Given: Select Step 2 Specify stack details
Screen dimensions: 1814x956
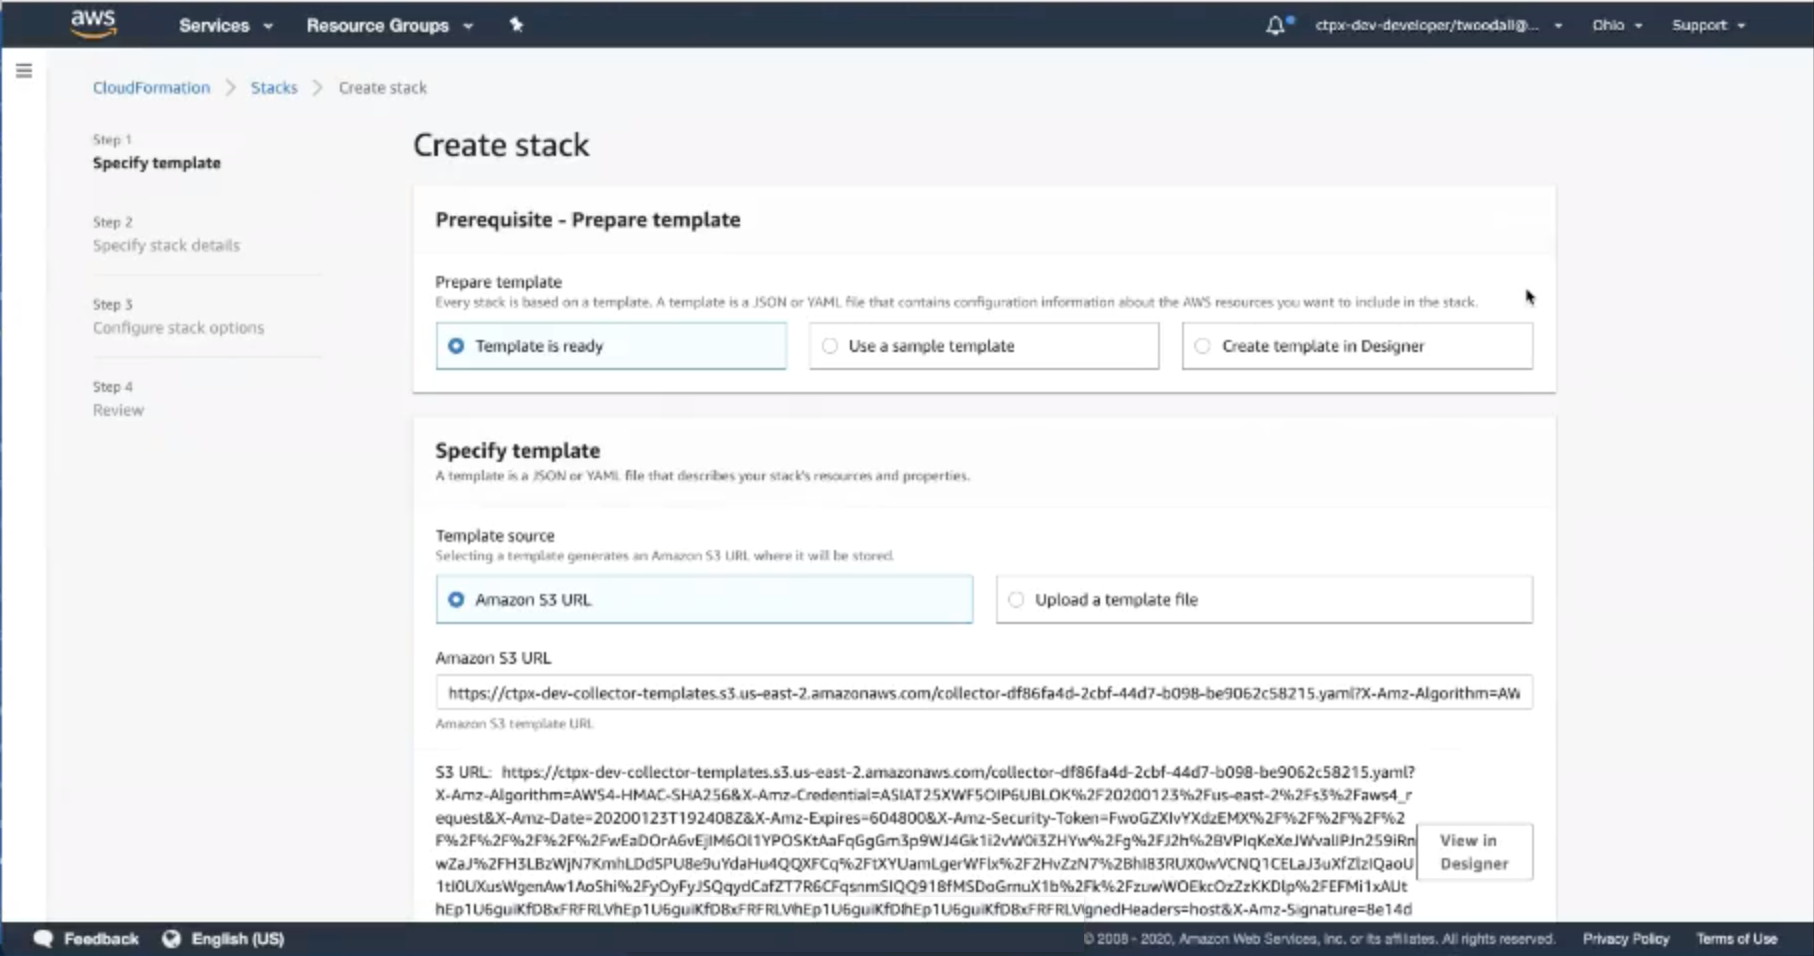Looking at the screenshot, I should (166, 234).
